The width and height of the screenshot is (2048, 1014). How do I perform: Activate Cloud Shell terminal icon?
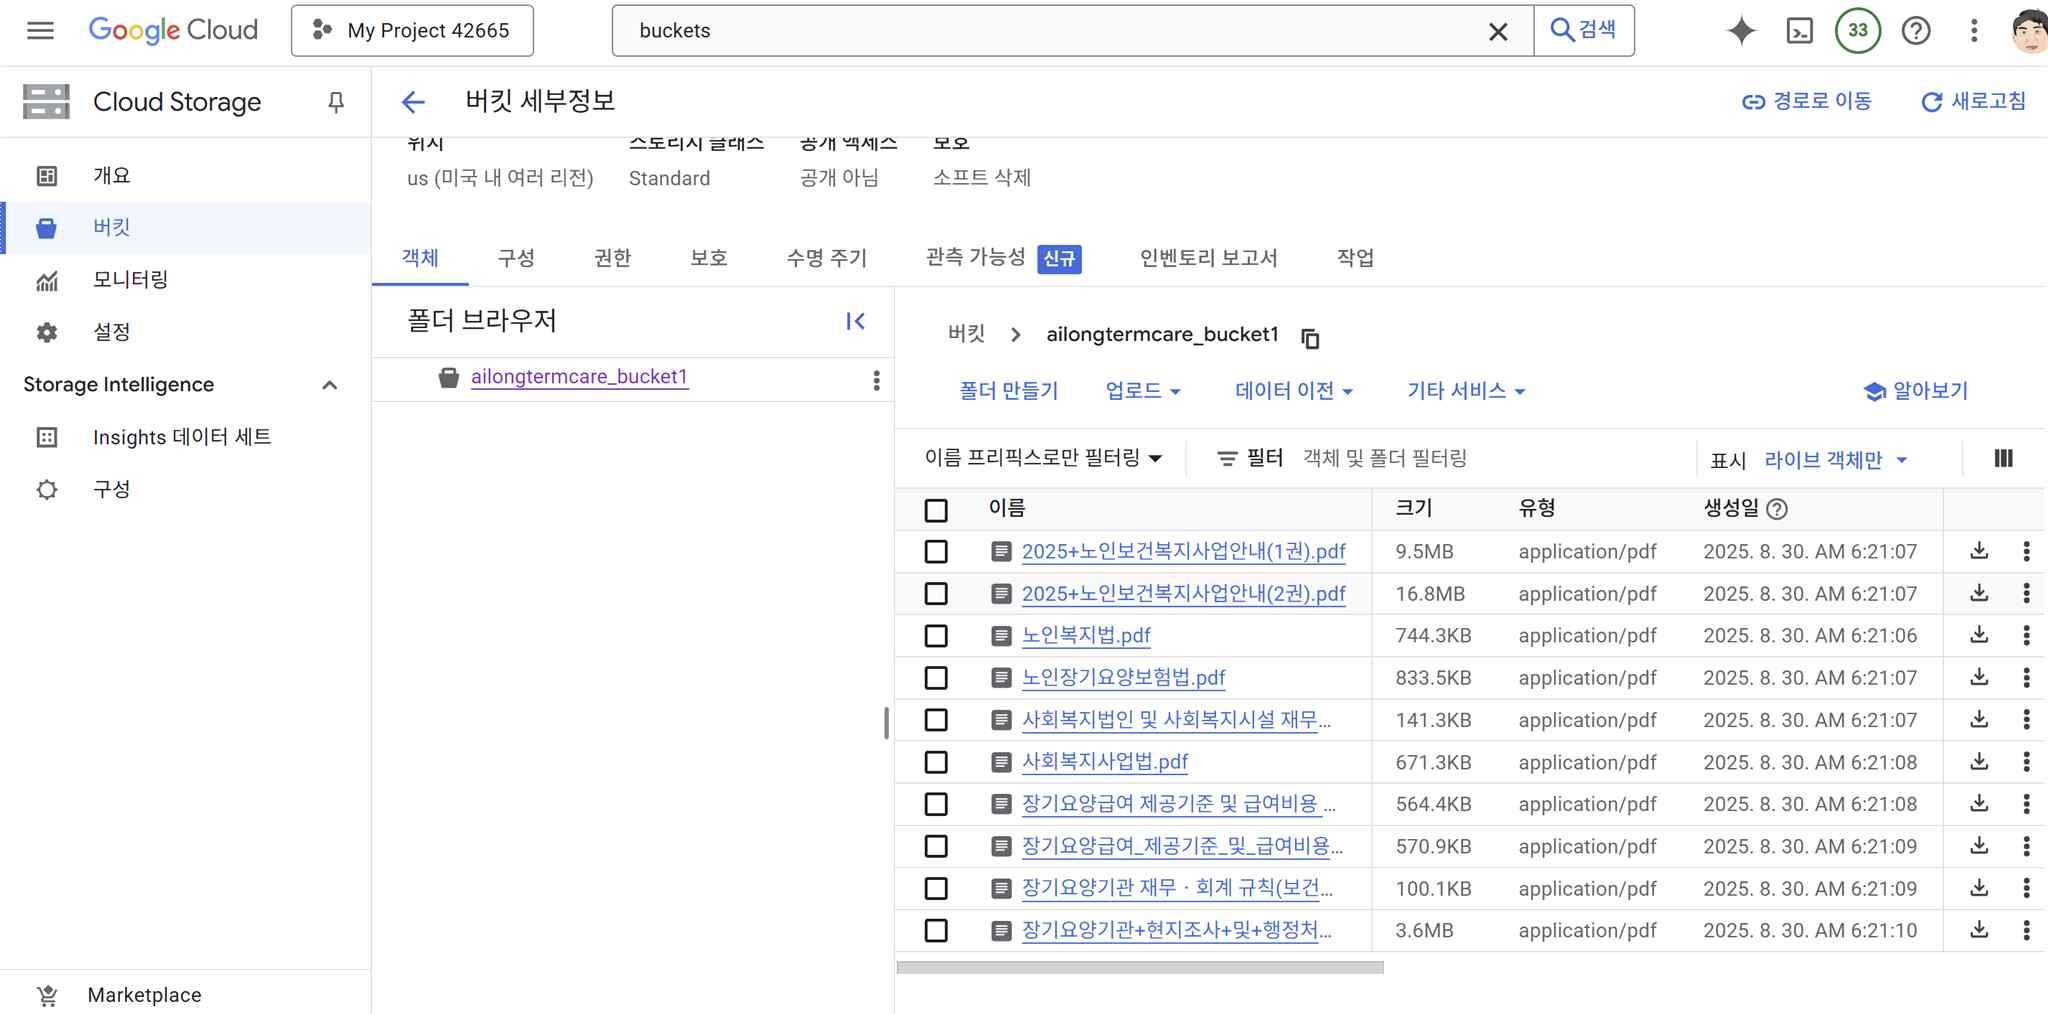pos(1799,31)
